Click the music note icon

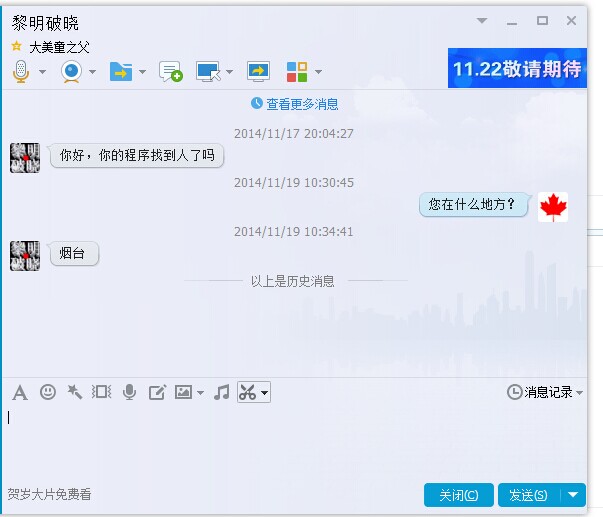click(222, 393)
